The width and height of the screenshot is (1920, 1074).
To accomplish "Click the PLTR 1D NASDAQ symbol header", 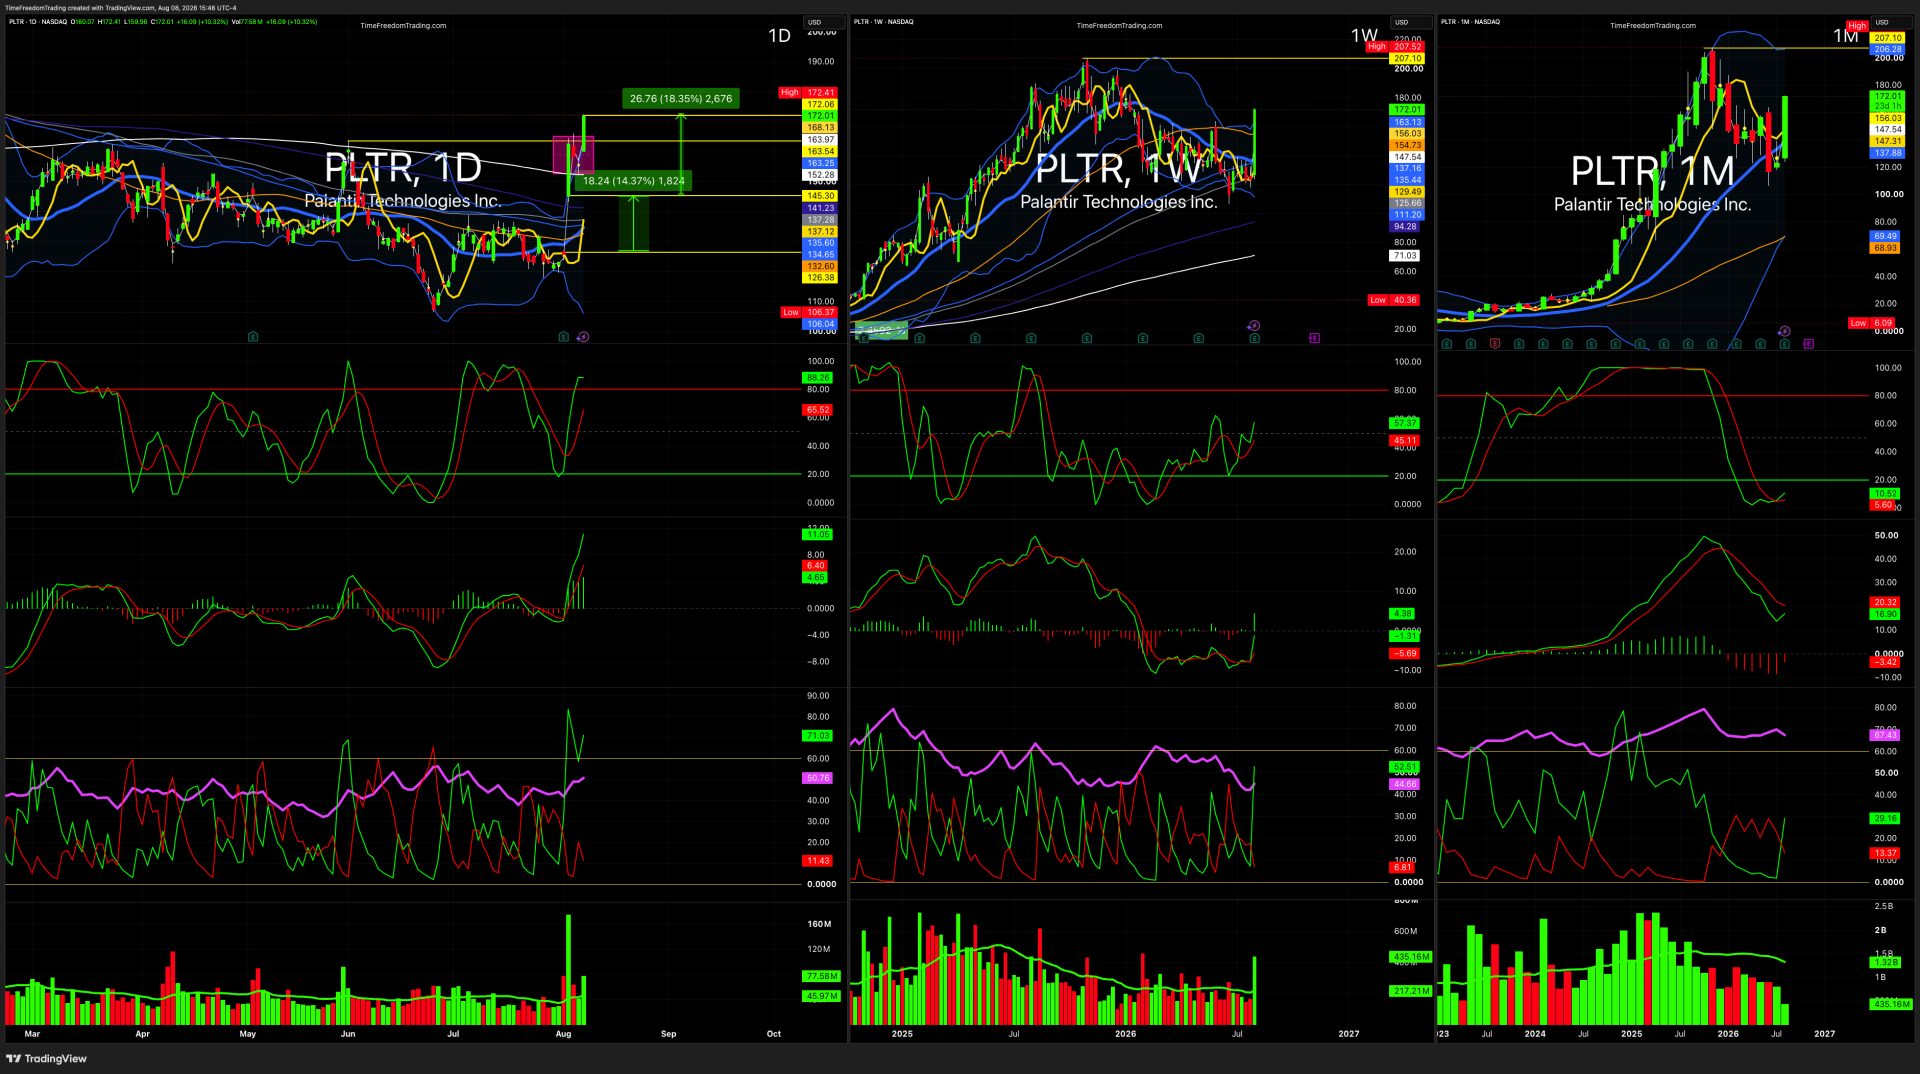I will coord(38,22).
